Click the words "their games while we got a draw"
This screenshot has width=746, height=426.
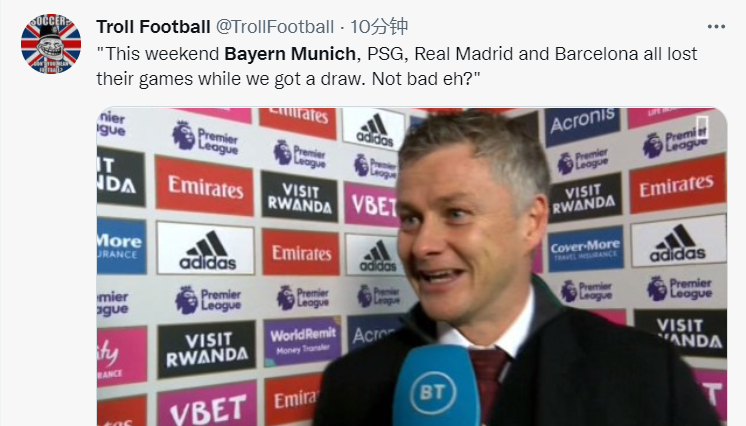(x=230, y=79)
